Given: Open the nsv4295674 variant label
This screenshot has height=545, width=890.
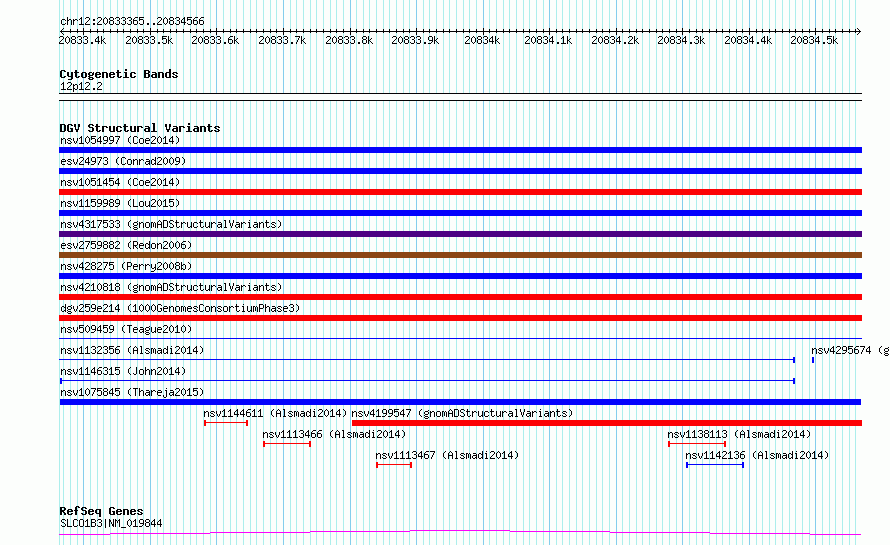Looking at the screenshot, I should pyautogui.click(x=850, y=350).
